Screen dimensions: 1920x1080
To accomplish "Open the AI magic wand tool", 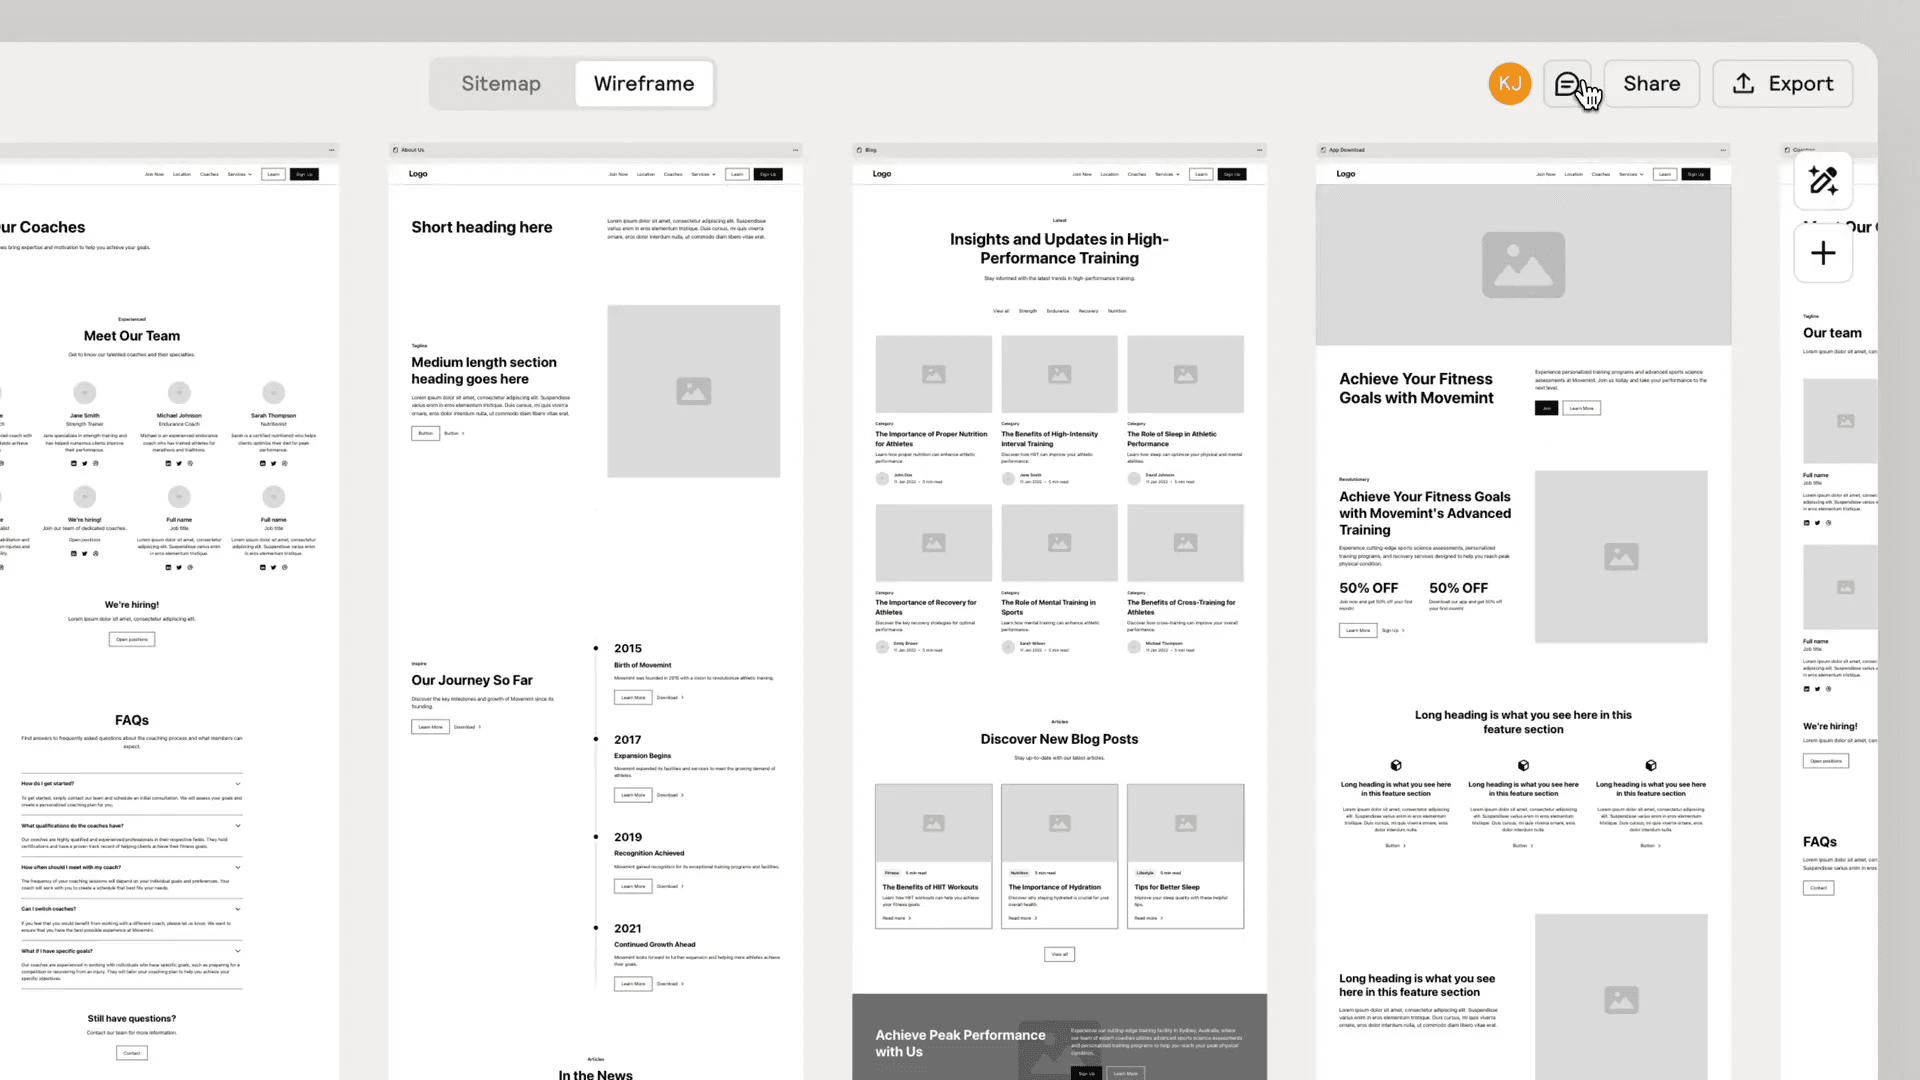I will click(x=1823, y=180).
